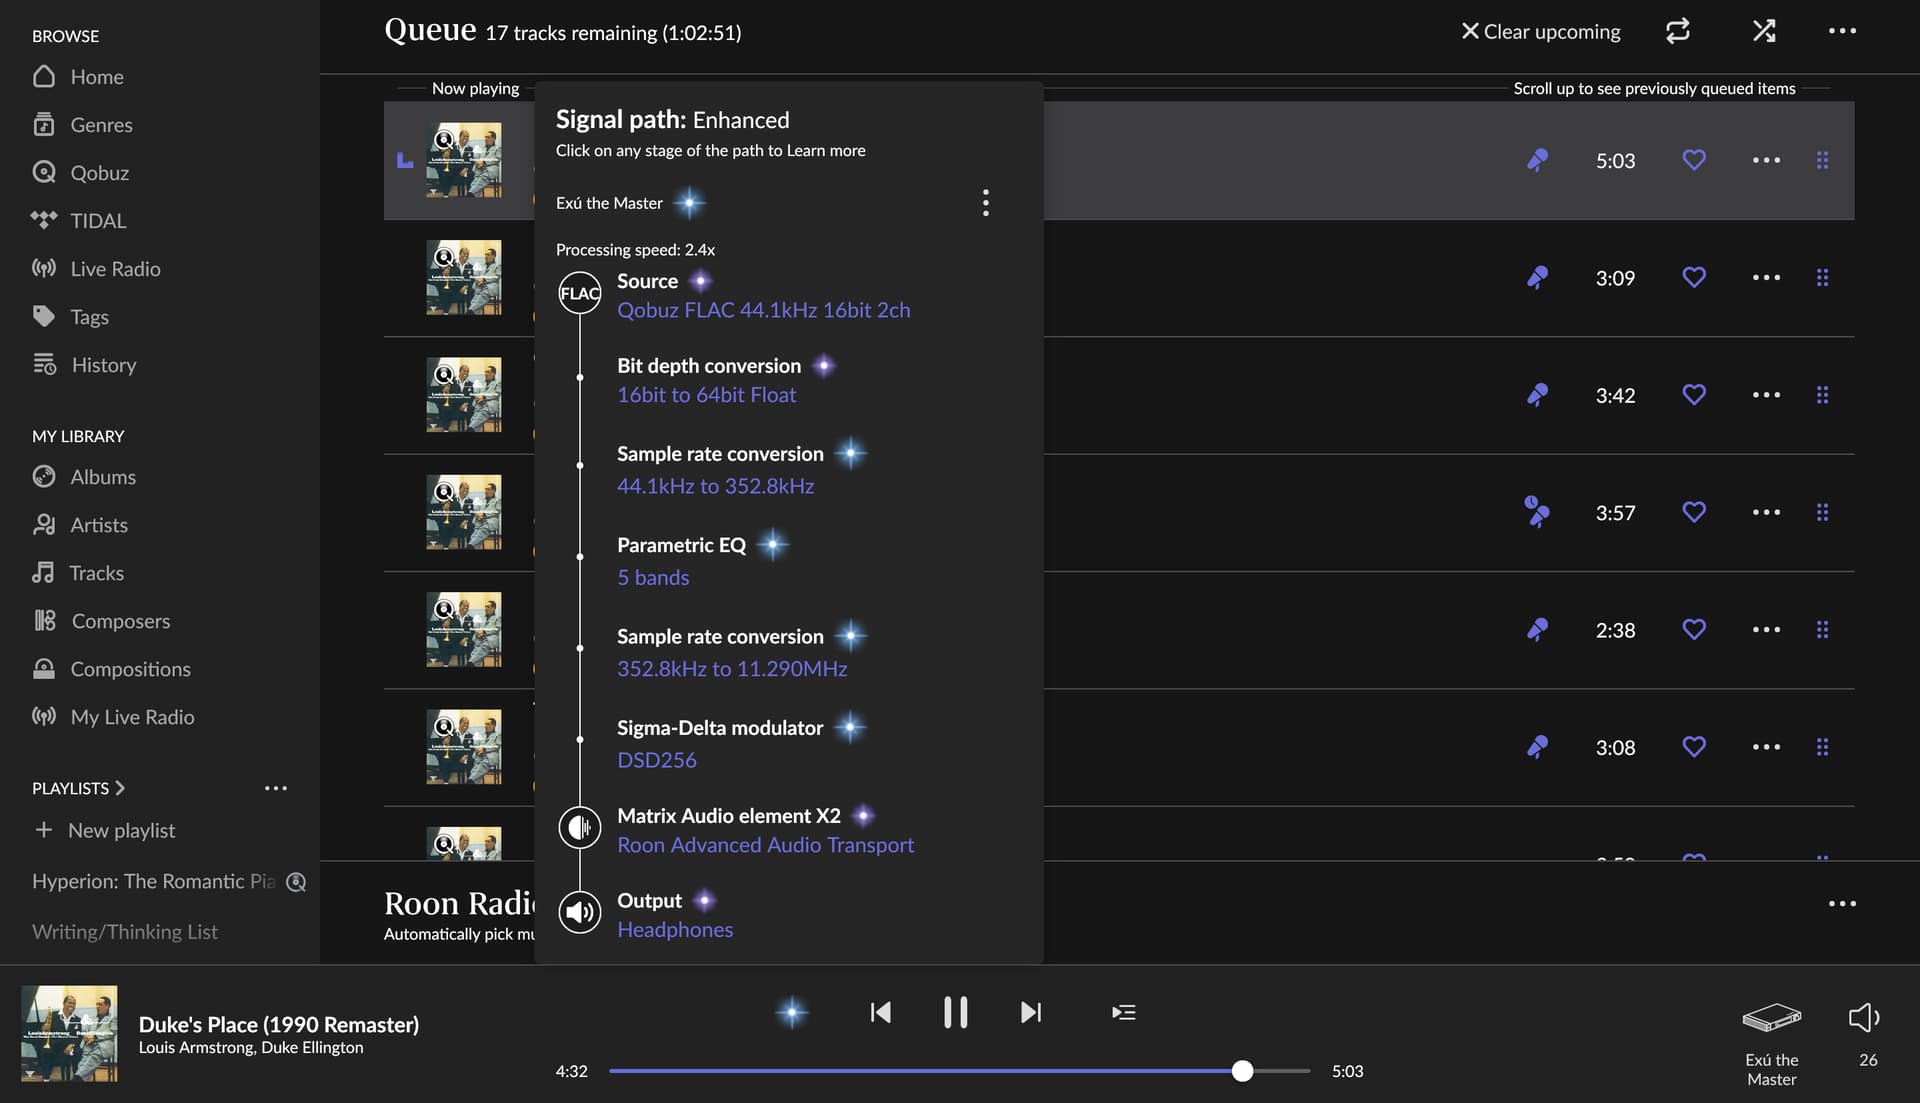
Task: Click the History icon
Action: pyautogui.click(x=44, y=364)
